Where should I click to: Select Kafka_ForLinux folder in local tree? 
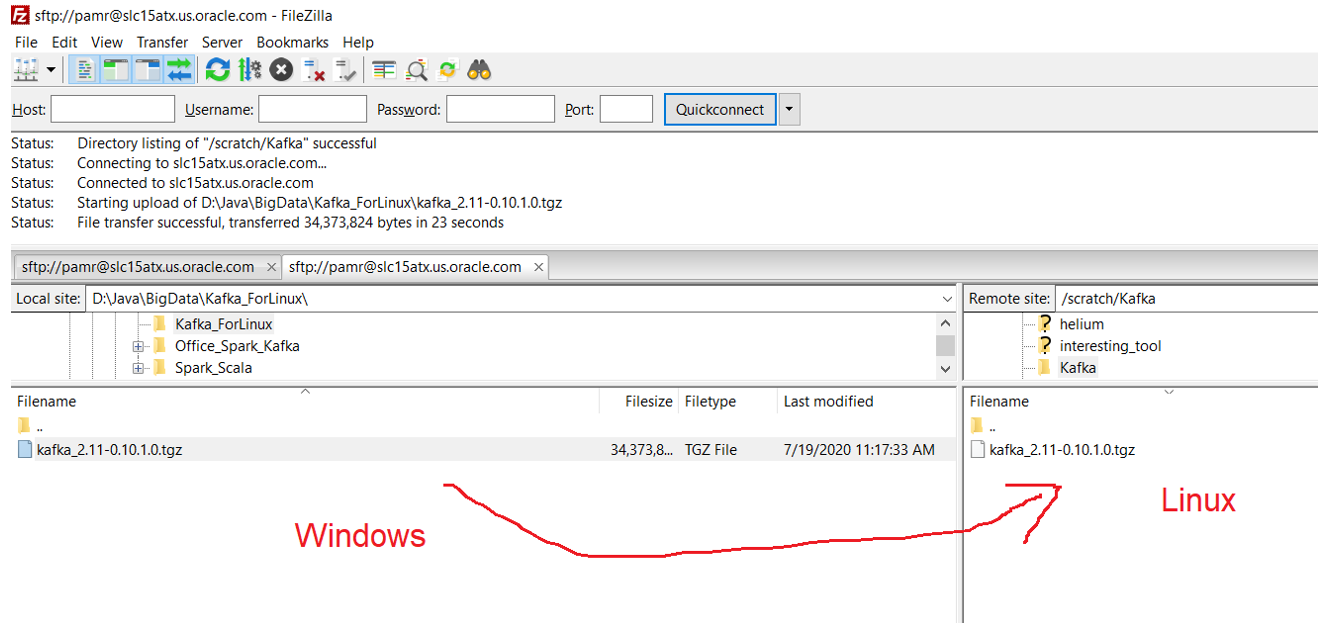[223, 324]
